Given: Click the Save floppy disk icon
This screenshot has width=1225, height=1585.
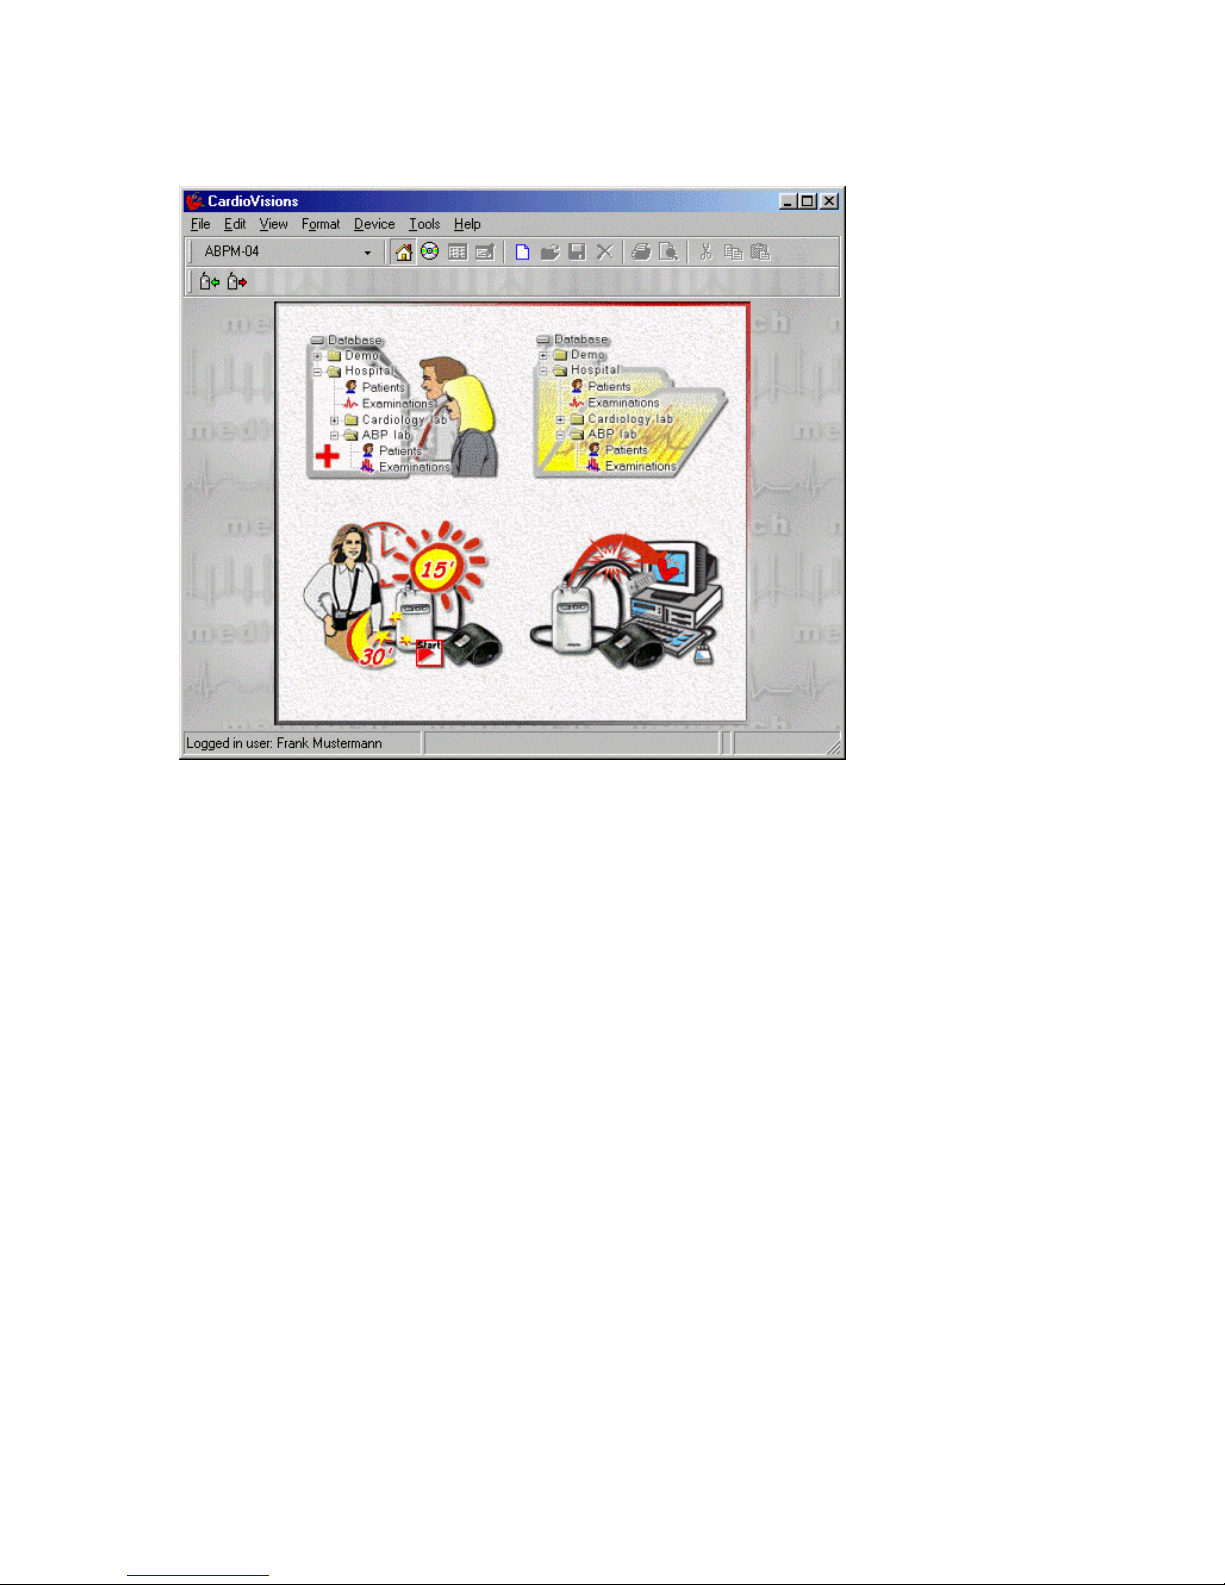Looking at the screenshot, I should [x=577, y=252].
